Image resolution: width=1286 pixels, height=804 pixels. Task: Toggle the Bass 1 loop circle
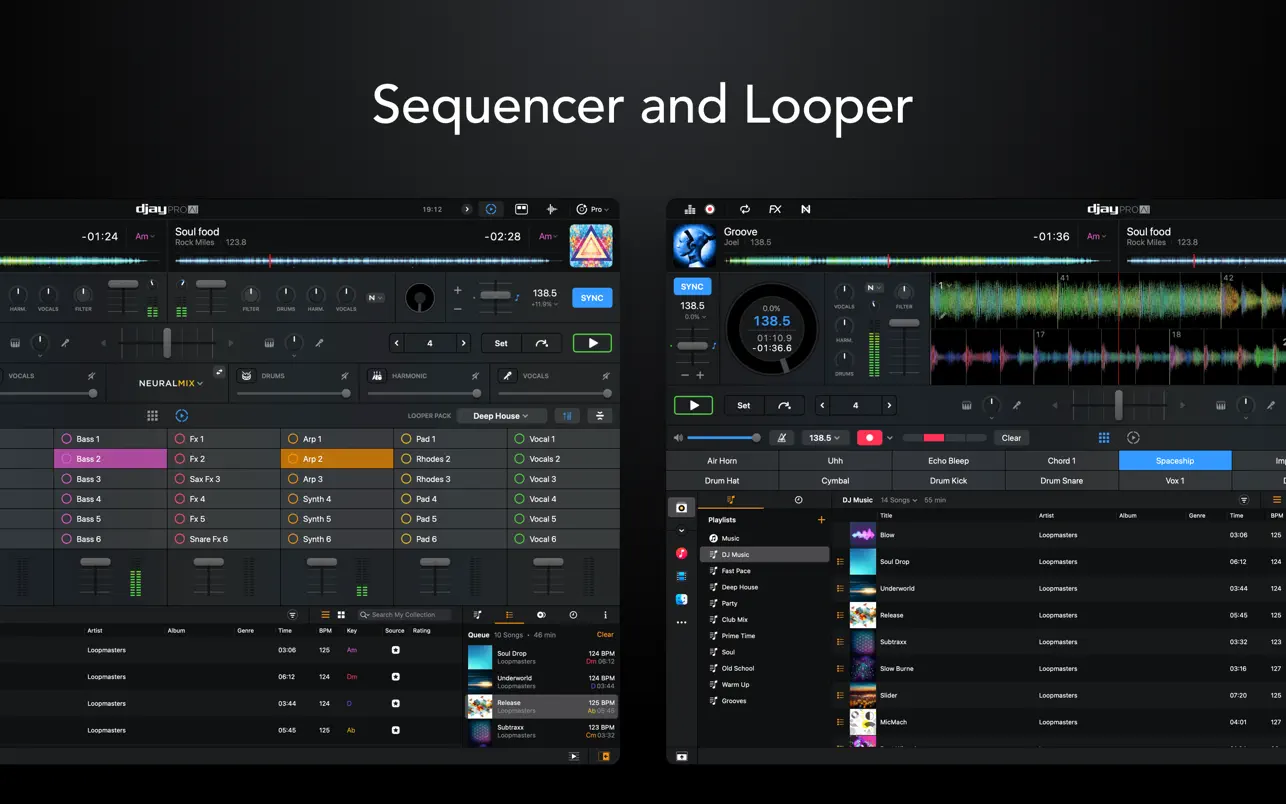click(67, 439)
